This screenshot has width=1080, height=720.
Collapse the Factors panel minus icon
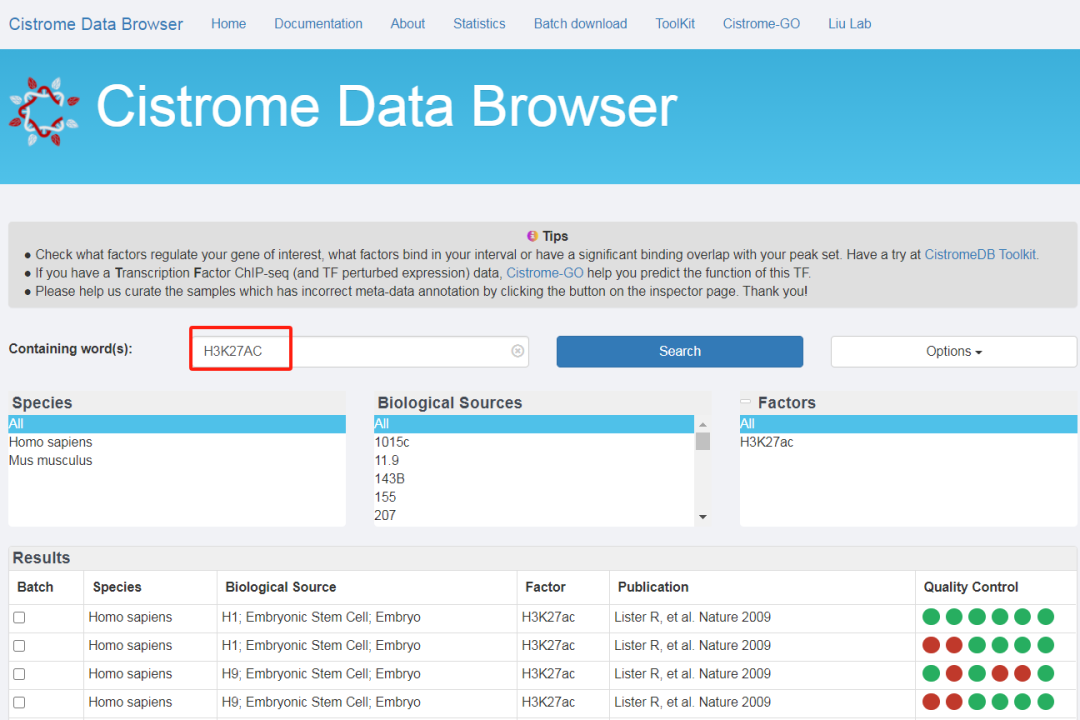[745, 402]
